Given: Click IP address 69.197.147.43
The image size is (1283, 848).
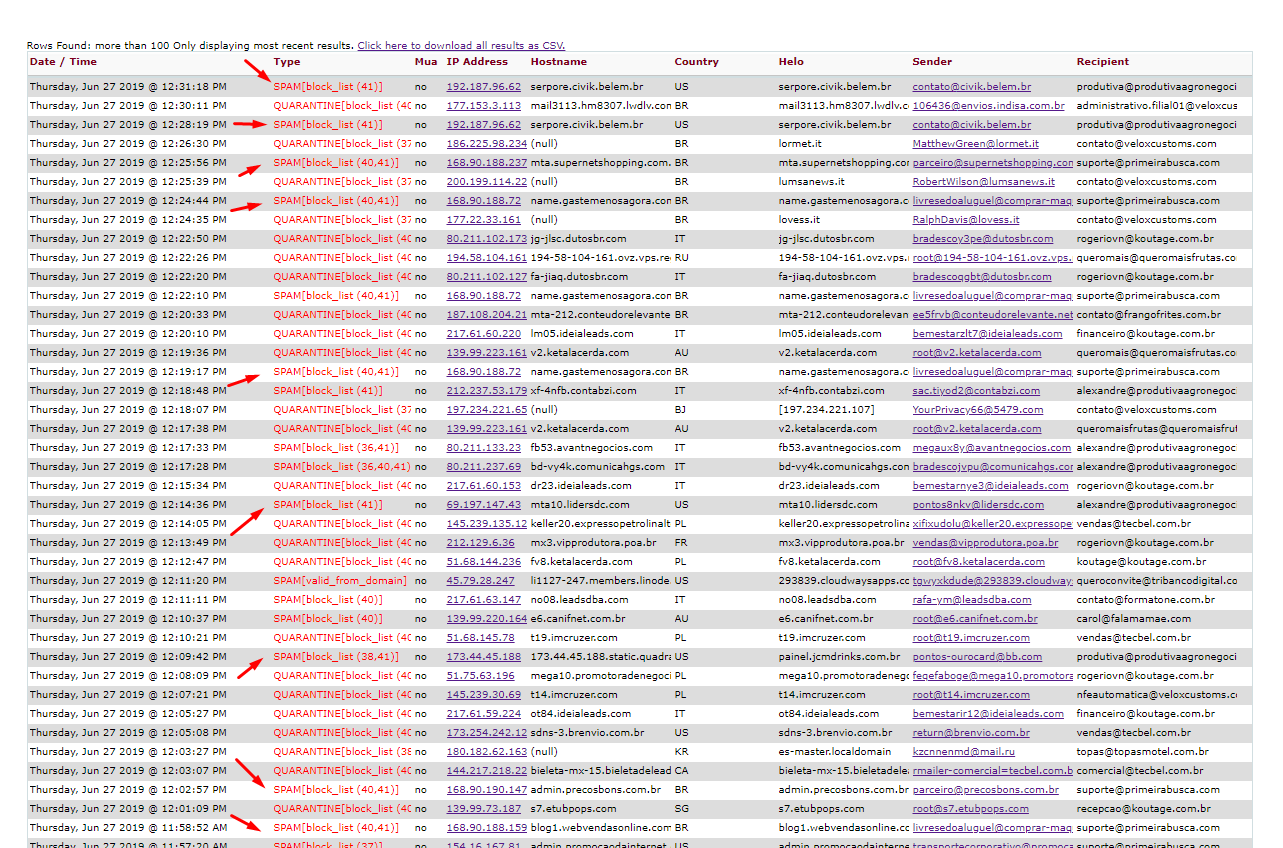Looking at the screenshot, I should [483, 504].
